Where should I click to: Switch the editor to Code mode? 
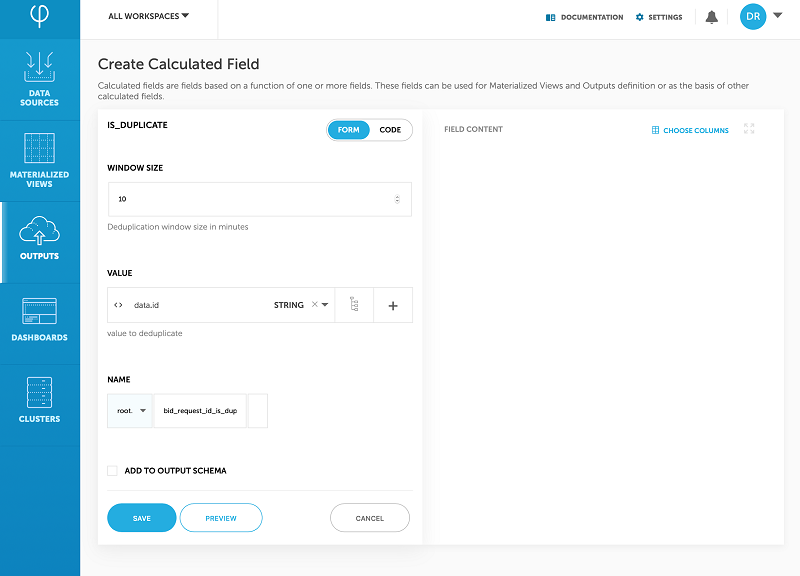tap(389, 129)
